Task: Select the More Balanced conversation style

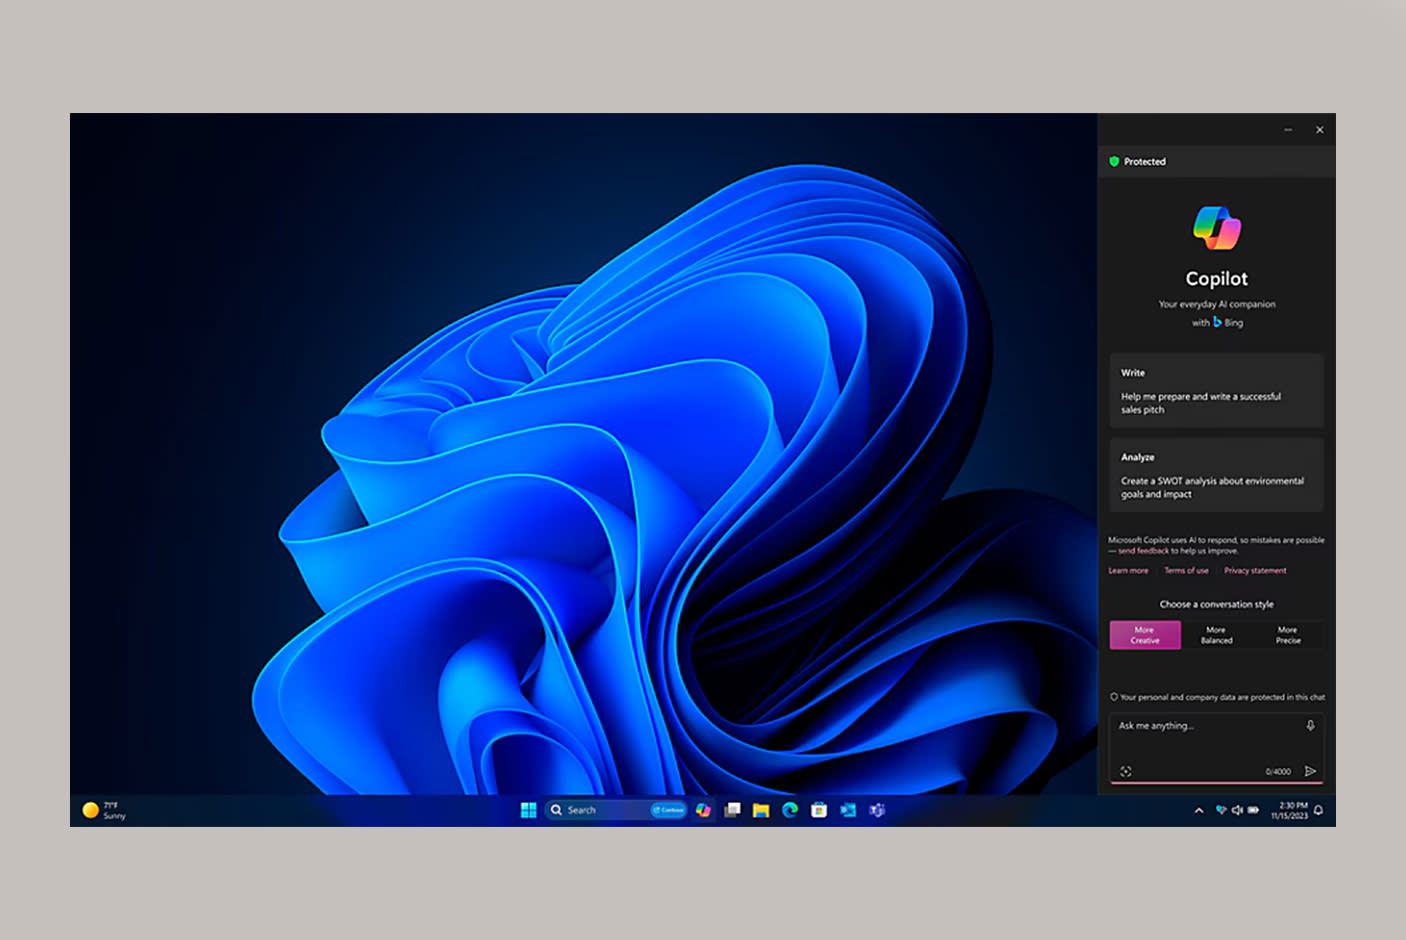Action: click(1216, 635)
